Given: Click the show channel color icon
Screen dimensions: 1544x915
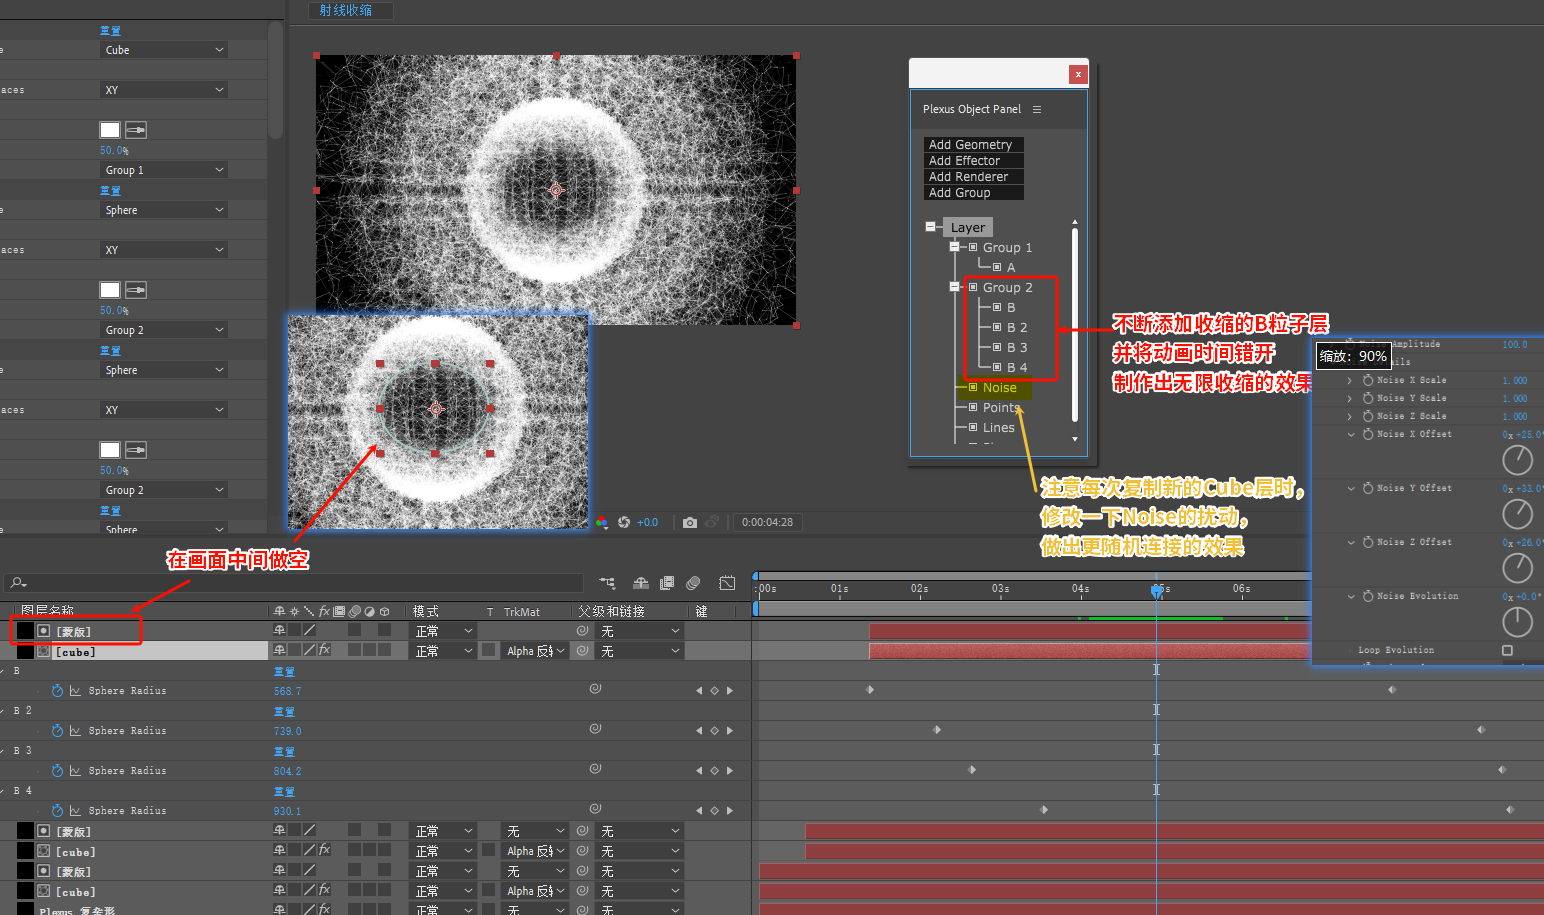Looking at the screenshot, I should tap(602, 522).
